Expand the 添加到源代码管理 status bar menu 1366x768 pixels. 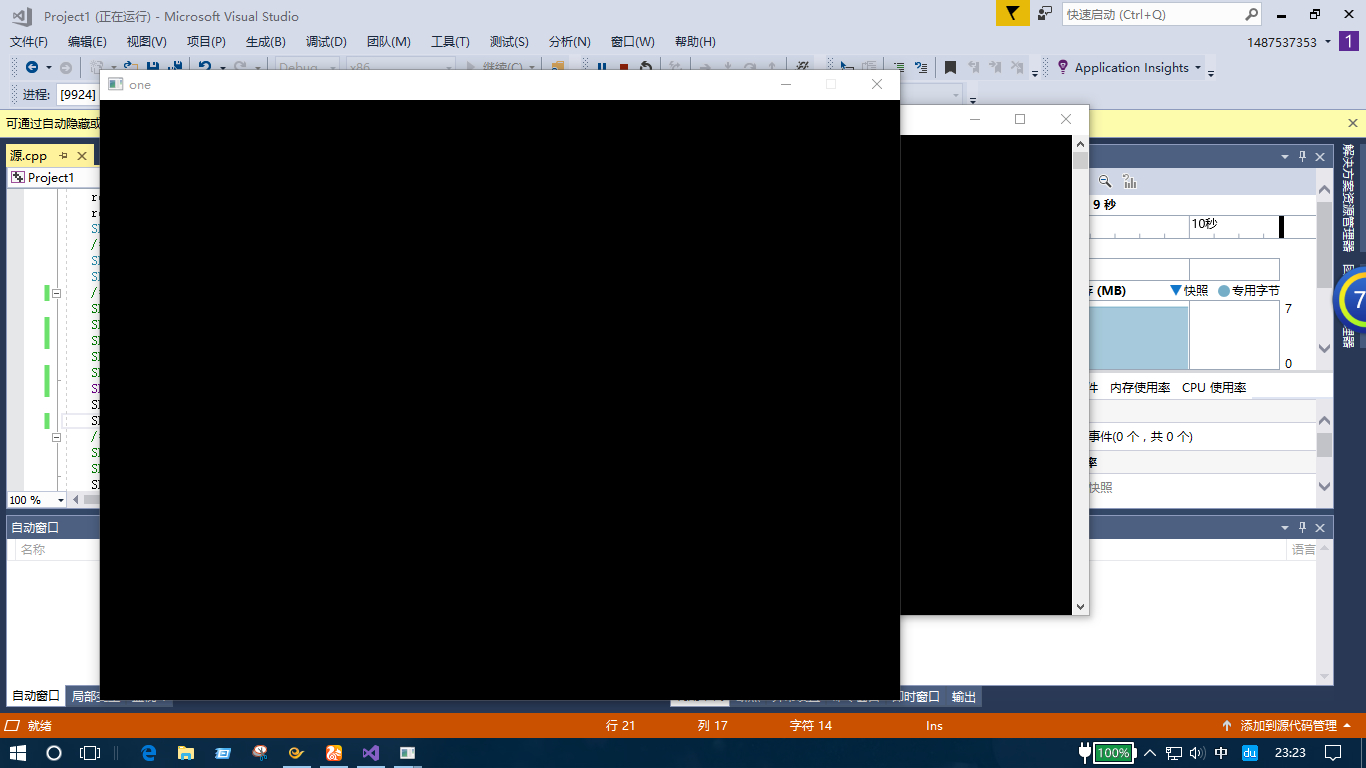(1347, 726)
